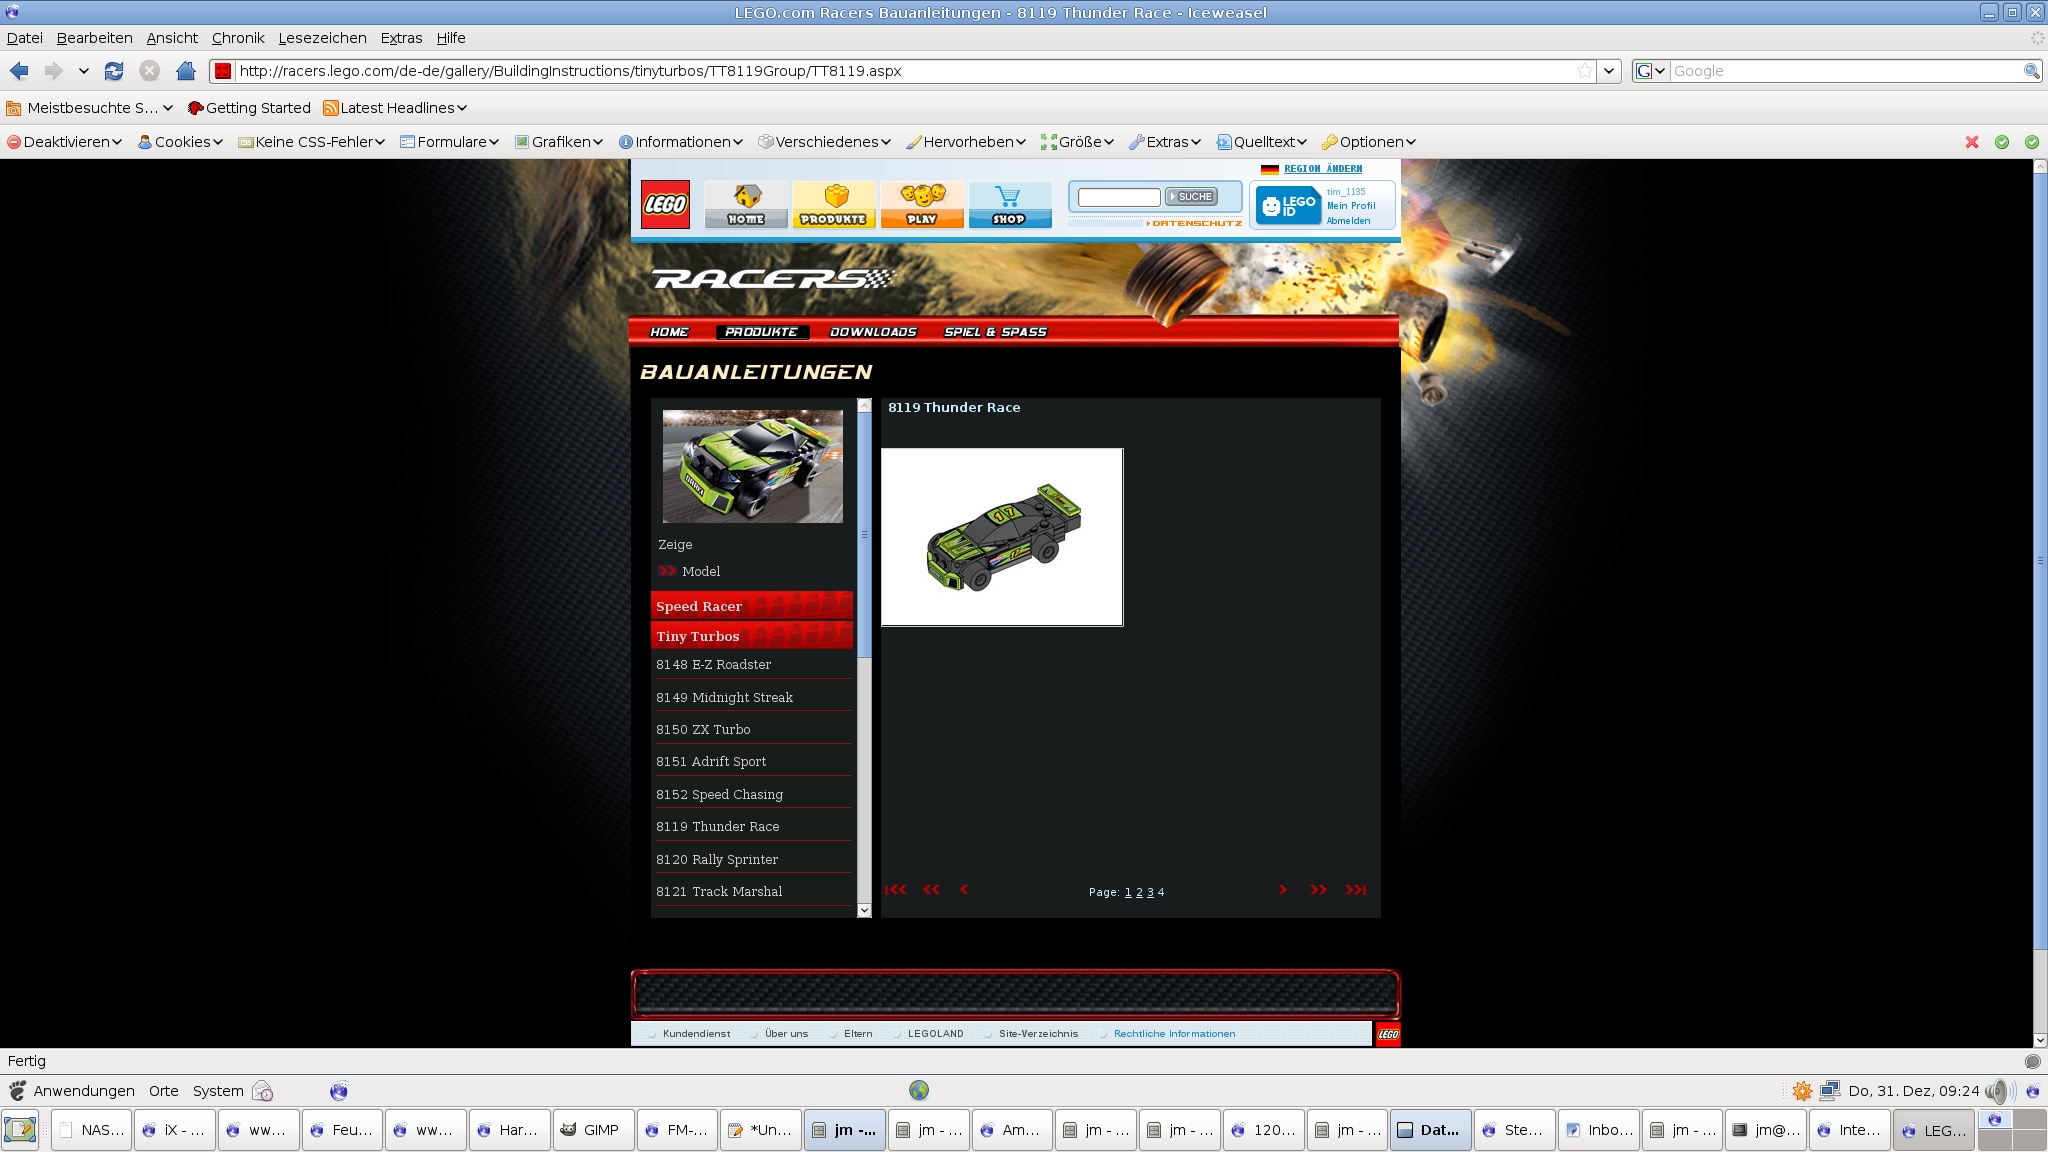Open the Hilfe menu
Viewport: 2048px width, 1152px height.
pos(450,38)
